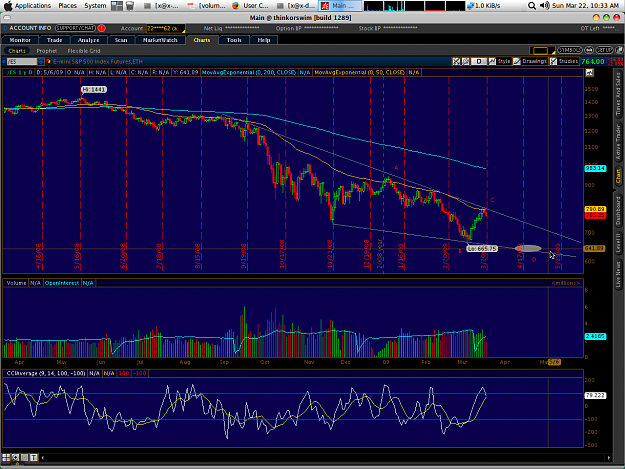Viewport: 625px width, 469px height.
Task: Select the Charts sub-tab
Action: click(x=17, y=51)
